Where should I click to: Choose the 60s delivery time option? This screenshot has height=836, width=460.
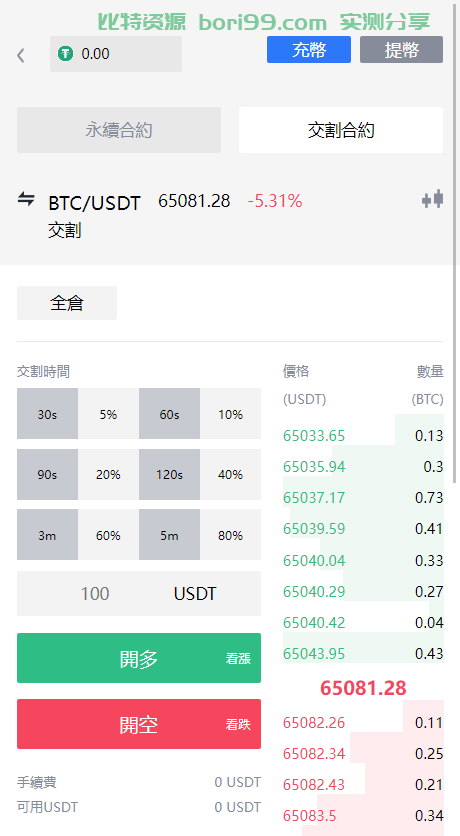point(170,414)
